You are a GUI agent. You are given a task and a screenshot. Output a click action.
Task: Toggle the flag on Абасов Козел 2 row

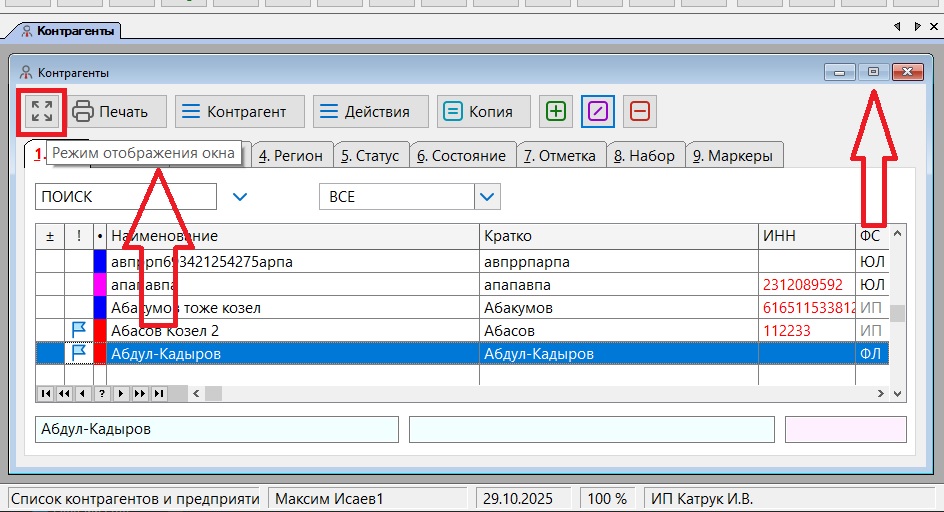[79, 330]
